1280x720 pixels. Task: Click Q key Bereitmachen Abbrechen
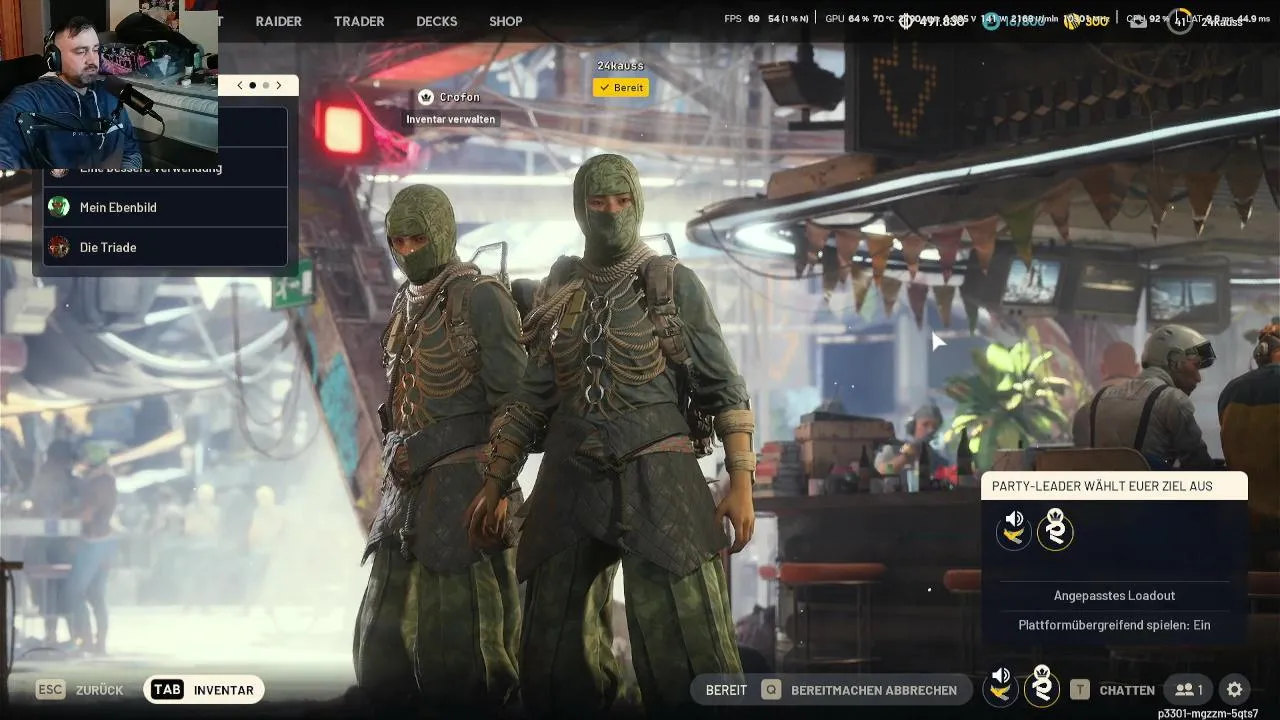point(861,690)
